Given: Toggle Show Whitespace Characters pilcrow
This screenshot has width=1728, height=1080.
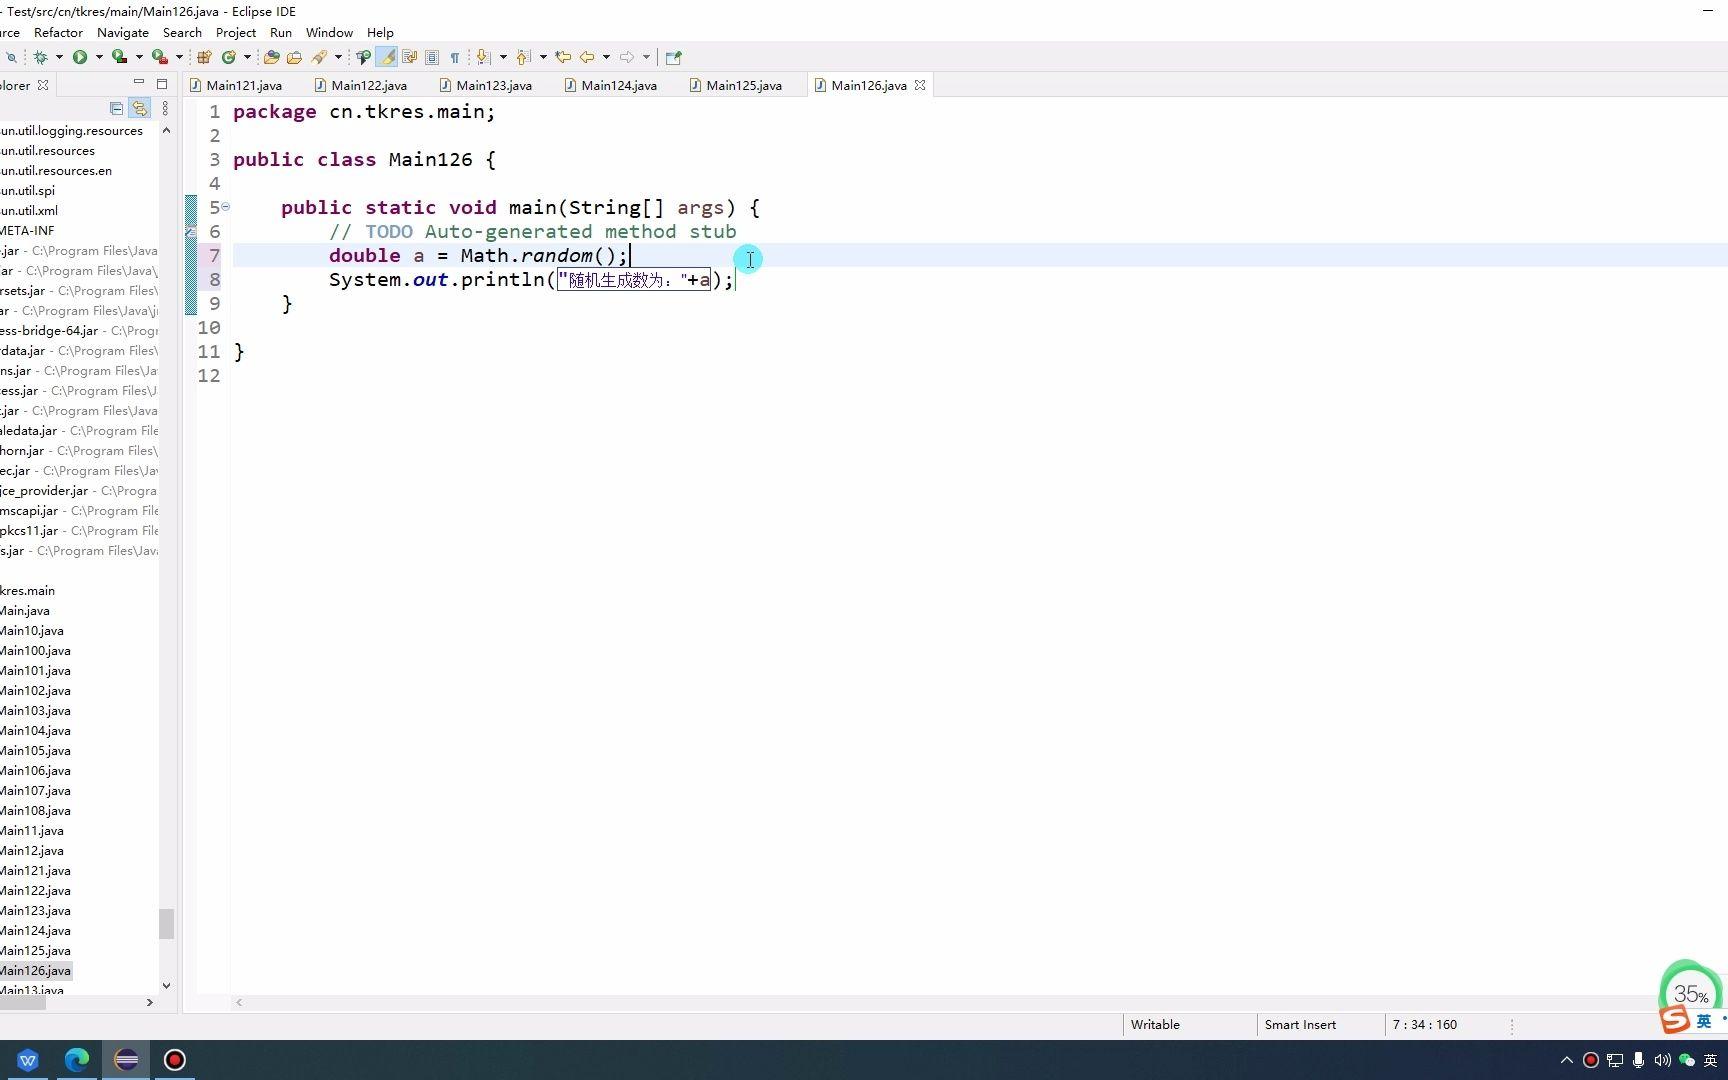Looking at the screenshot, I should pyautogui.click(x=455, y=57).
